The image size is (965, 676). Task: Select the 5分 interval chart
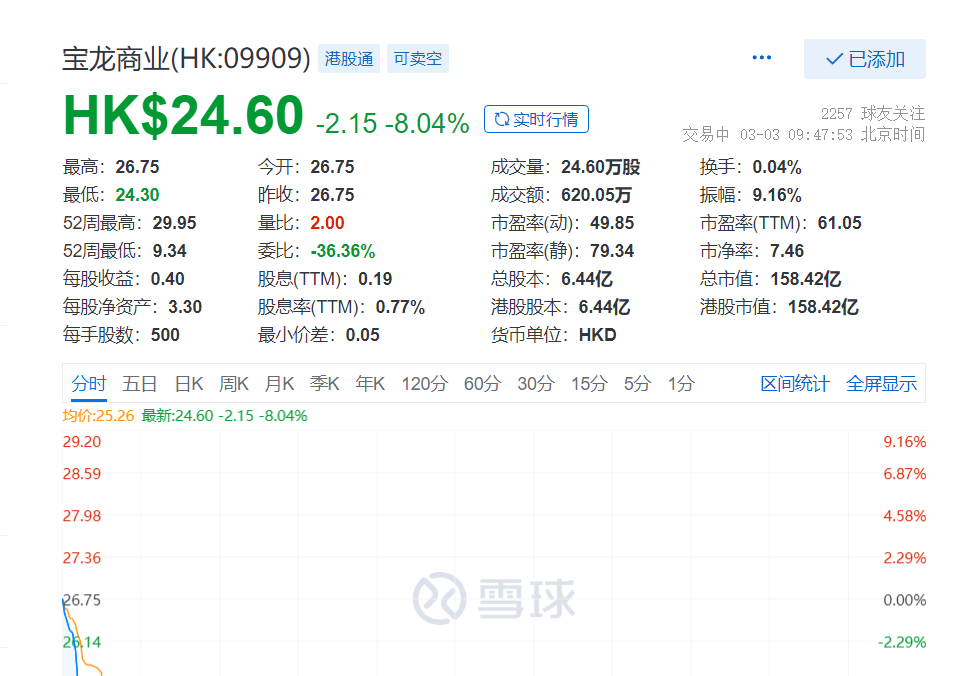point(637,384)
